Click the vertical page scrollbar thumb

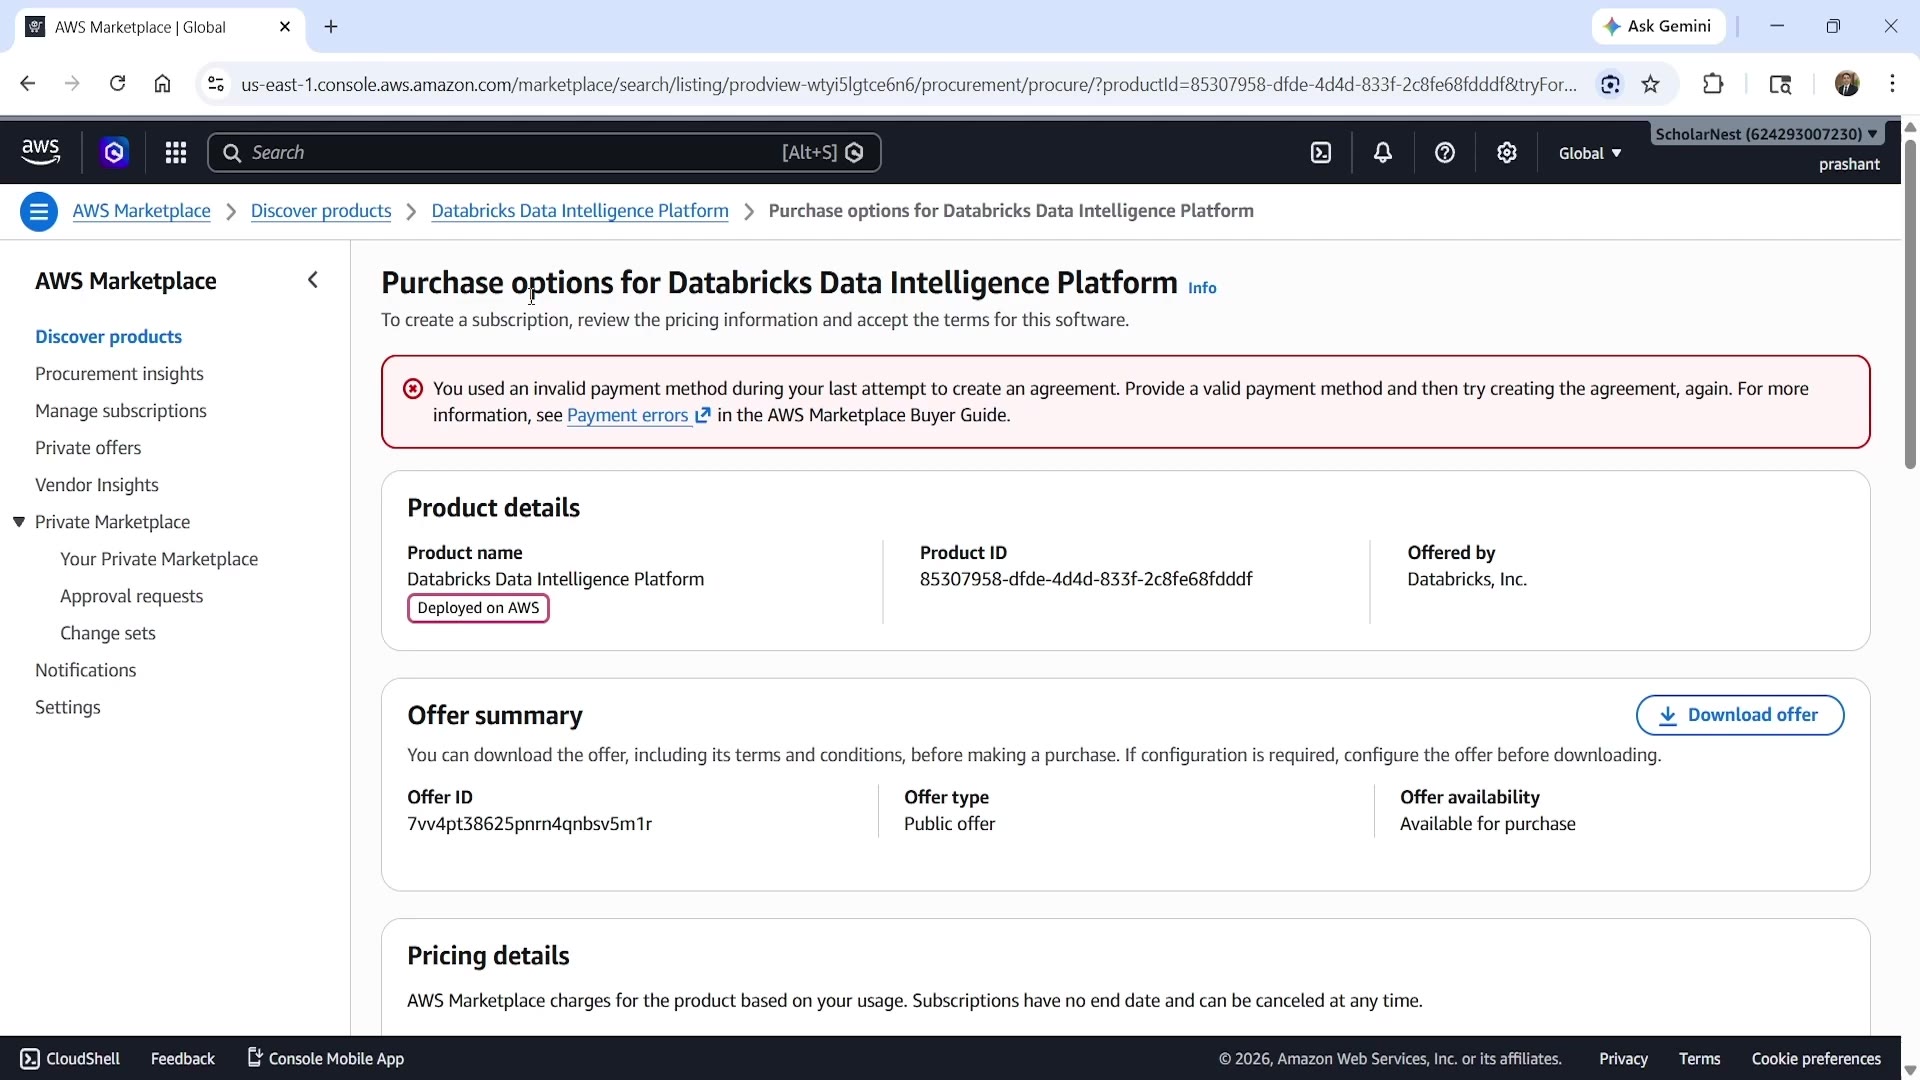point(1910,304)
